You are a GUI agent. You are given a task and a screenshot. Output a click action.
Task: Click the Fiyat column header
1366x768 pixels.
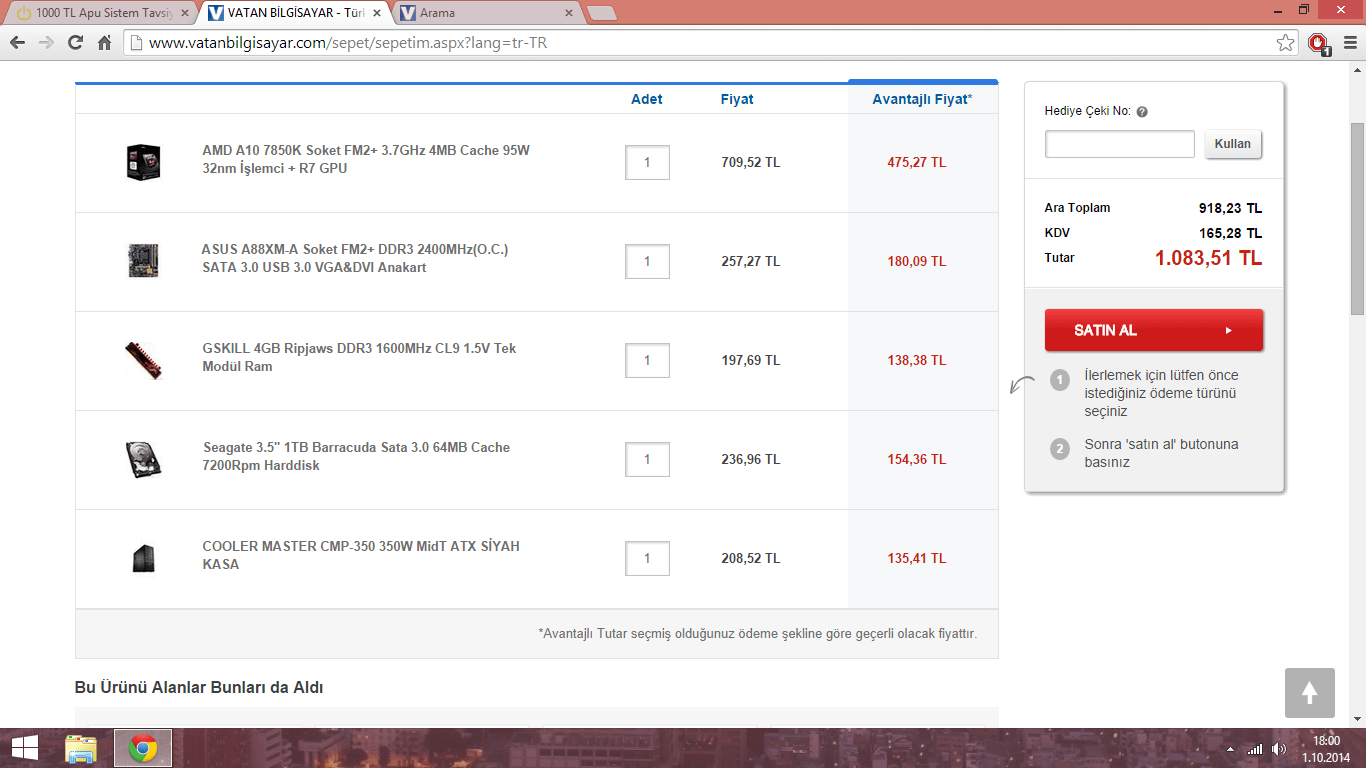737,99
